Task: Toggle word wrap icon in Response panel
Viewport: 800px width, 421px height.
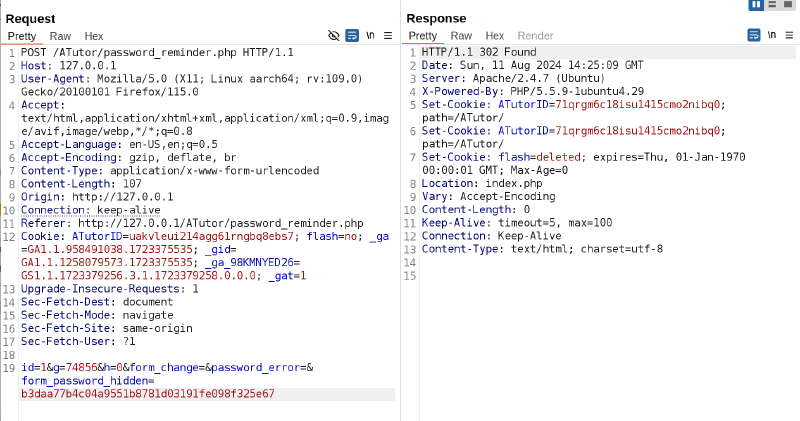Action: pos(754,35)
